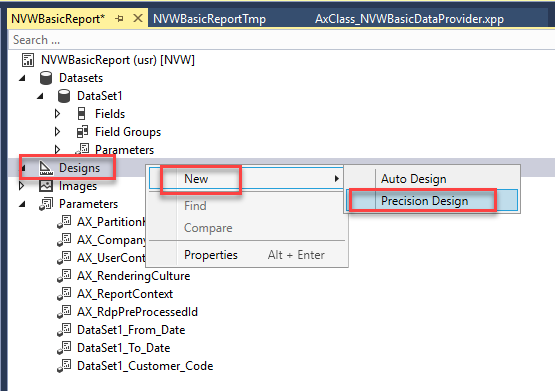Focus the Search input field

tap(282, 40)
